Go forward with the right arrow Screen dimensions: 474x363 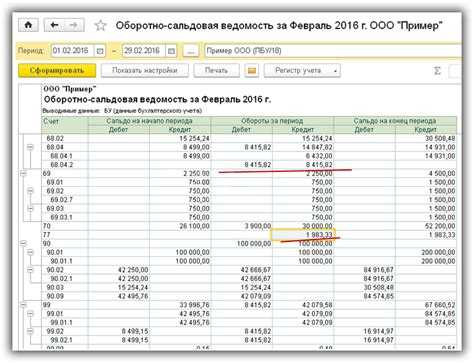click(74, 25)
